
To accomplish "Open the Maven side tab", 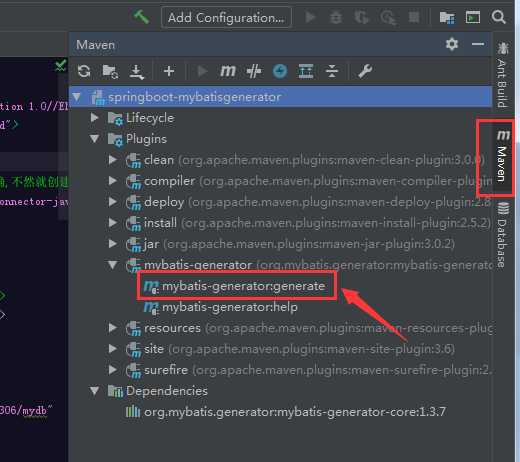I will (x=503, y=156).
